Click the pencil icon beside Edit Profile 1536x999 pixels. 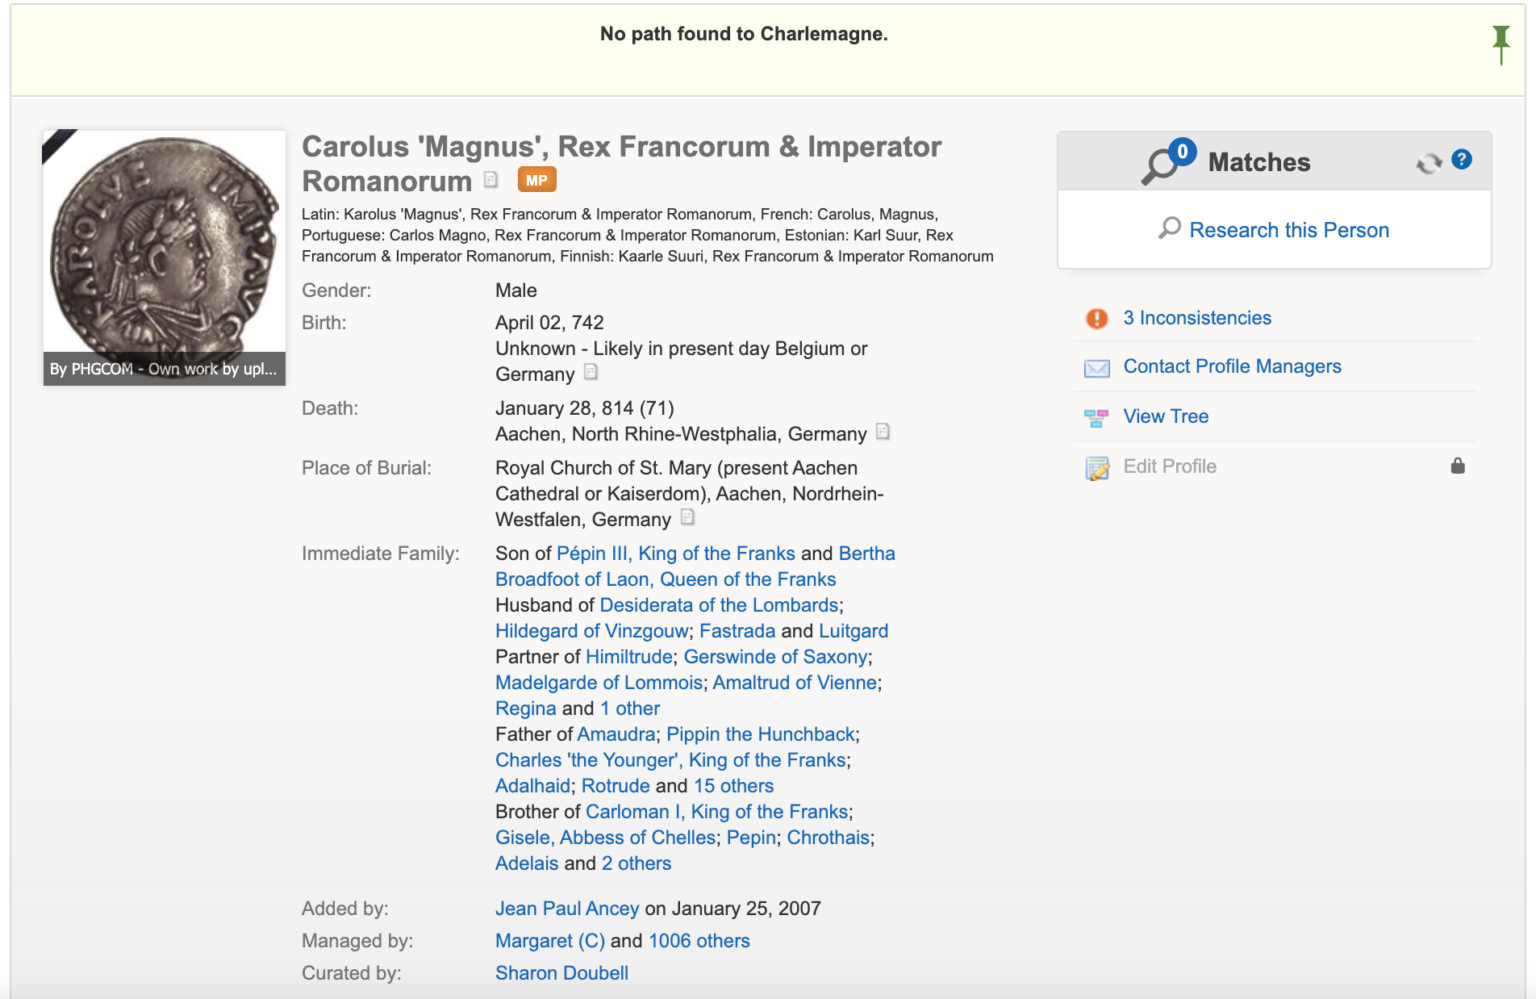click(x=1096, y=467)
